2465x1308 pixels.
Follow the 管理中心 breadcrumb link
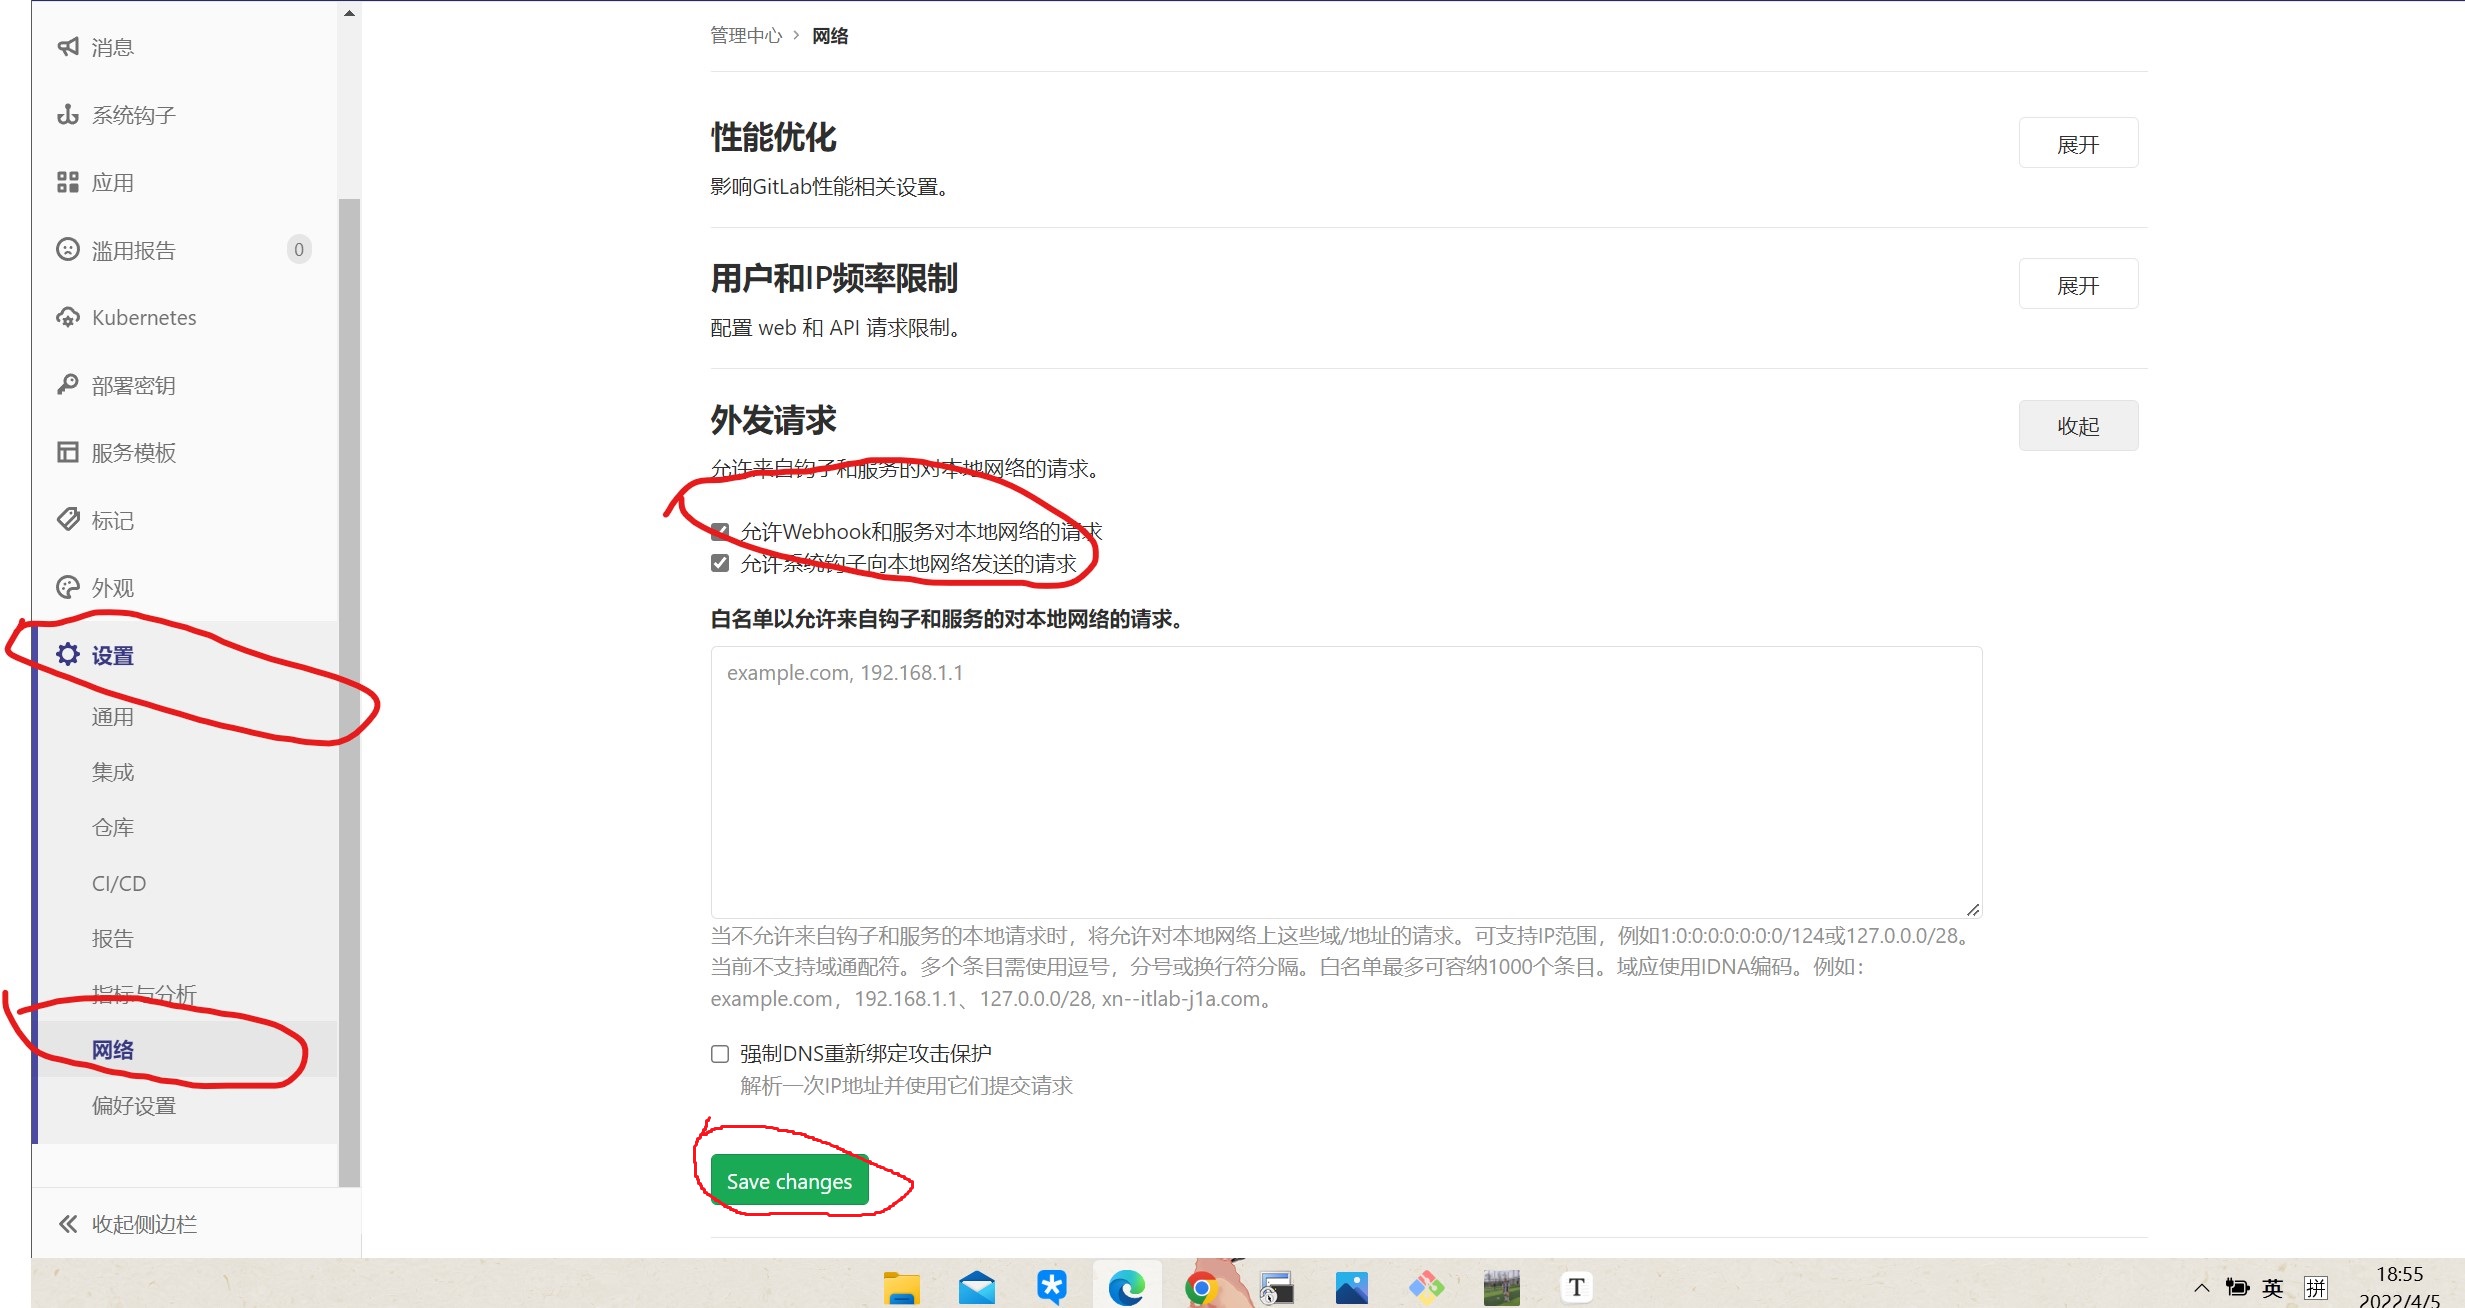pos(746,36)
